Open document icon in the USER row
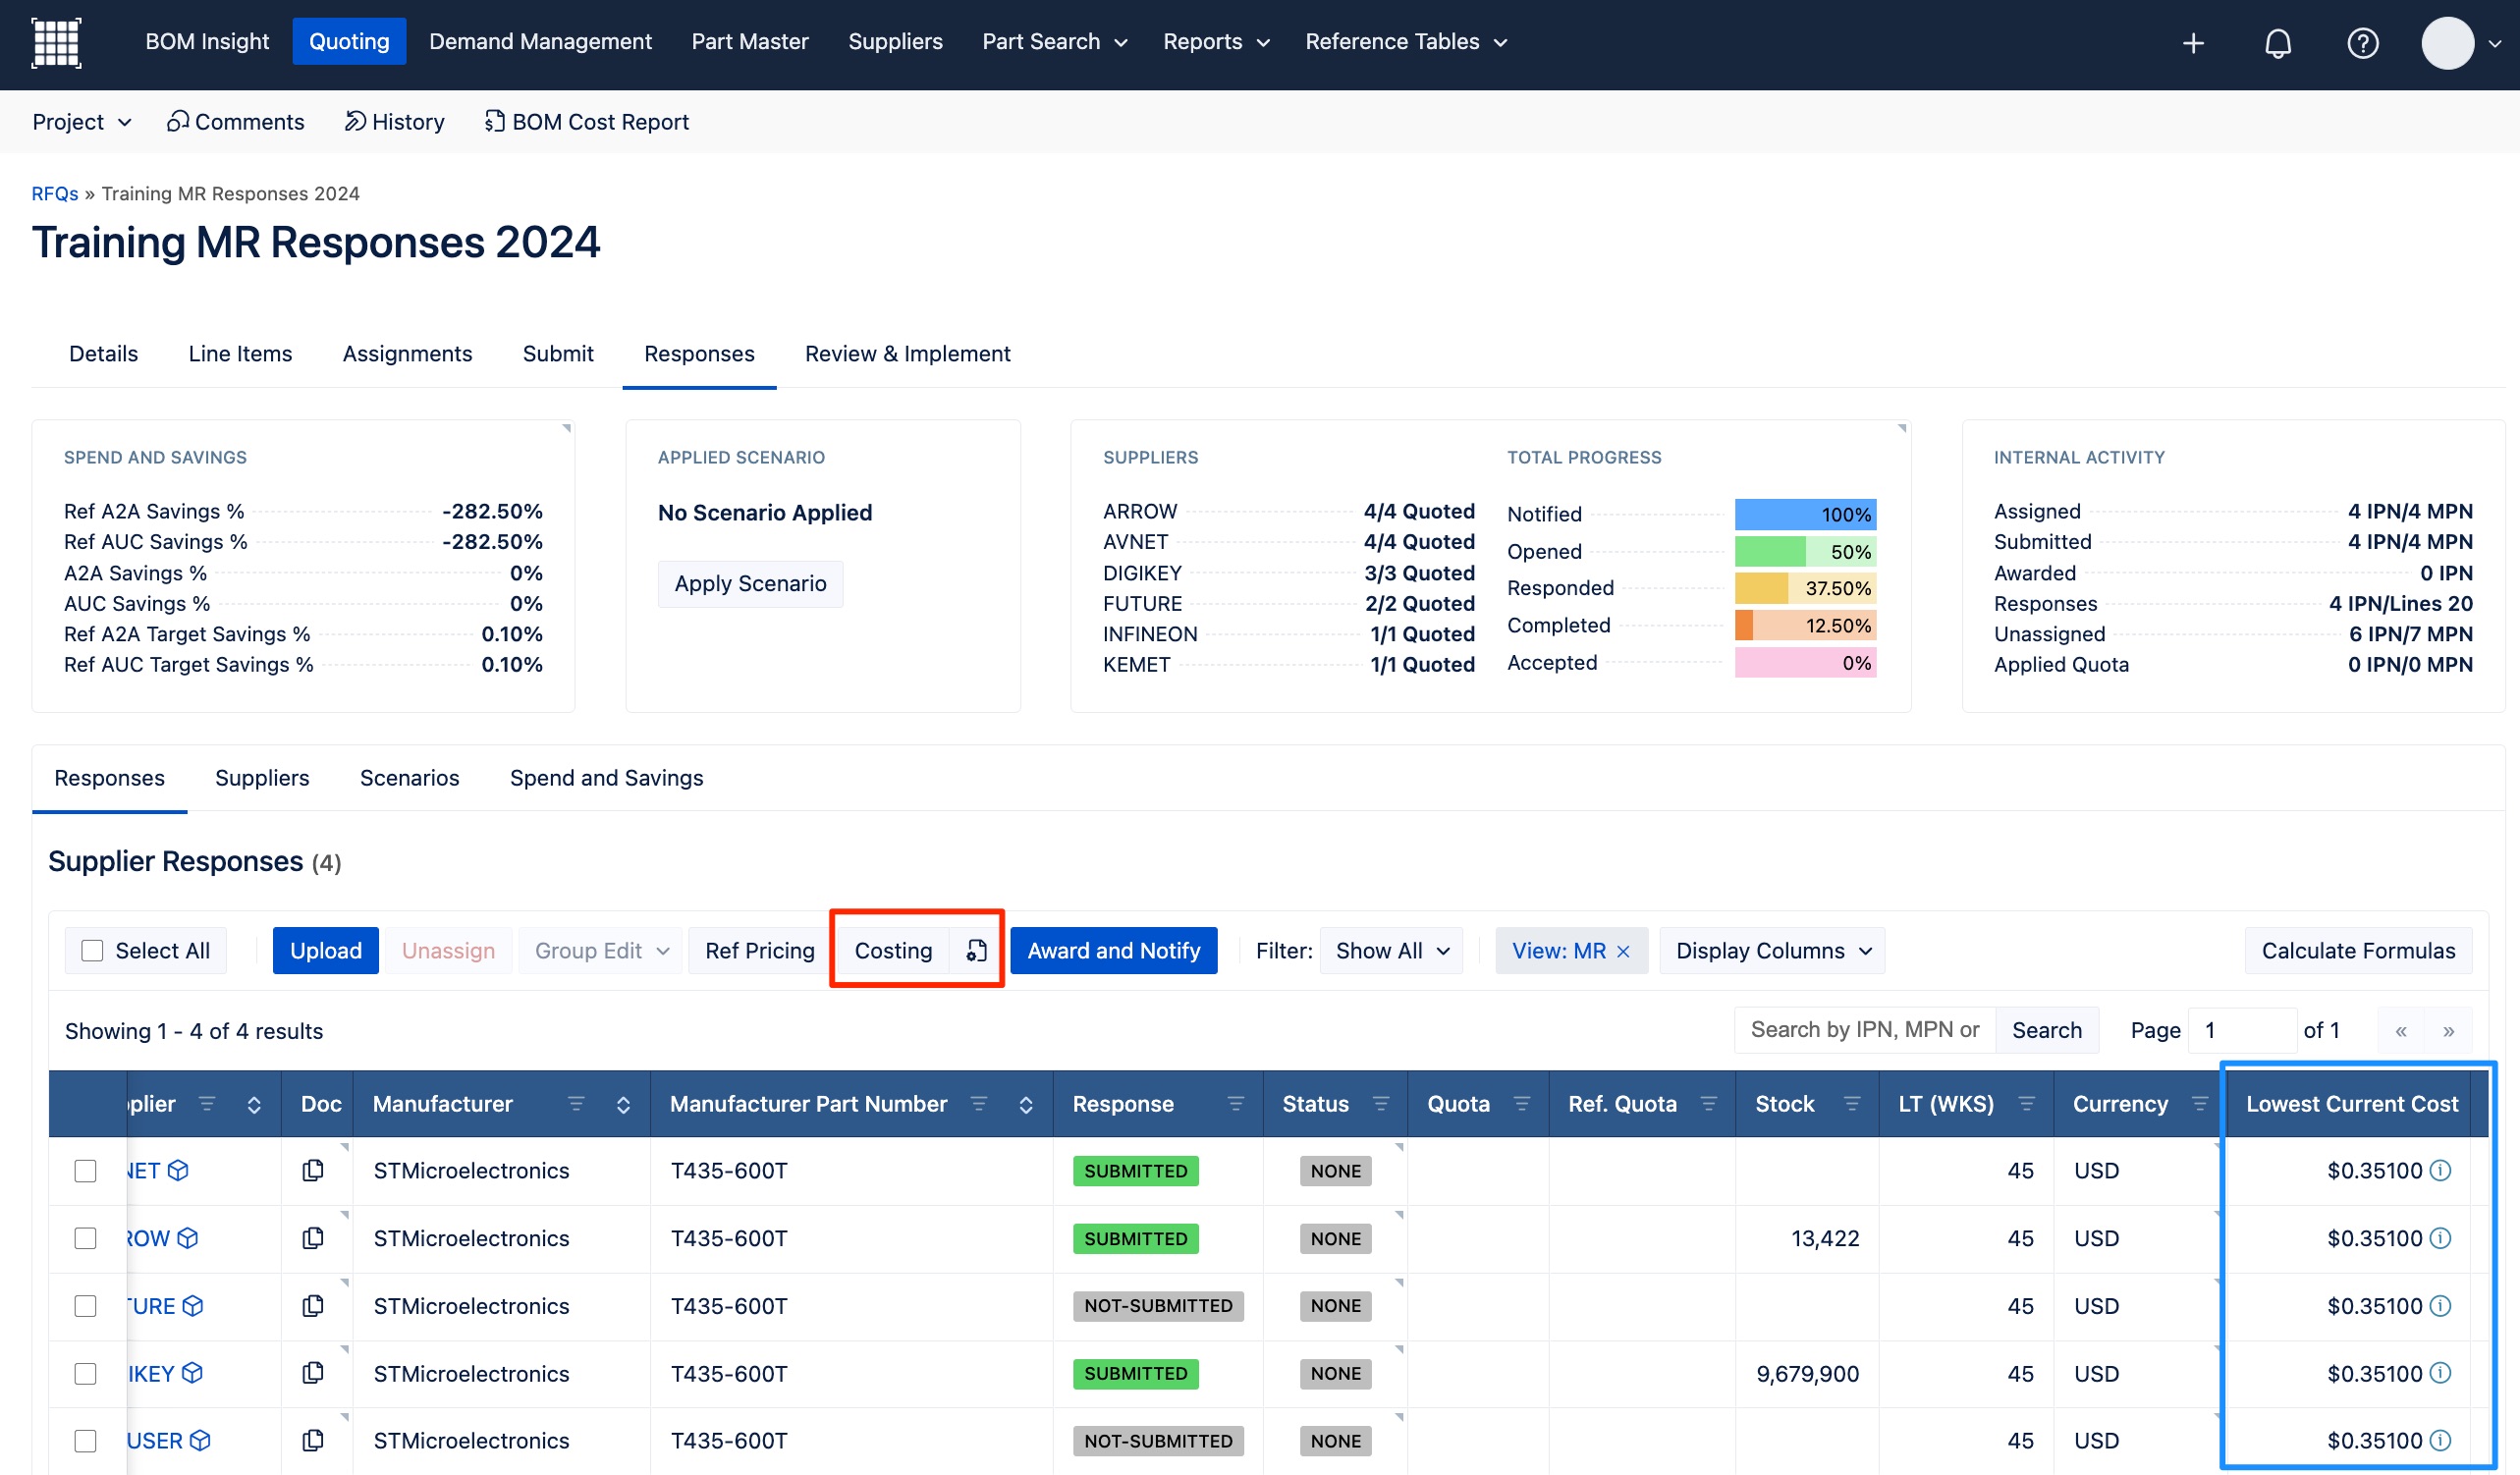The height and width of the screenshot is (1475, 2520). point(313,1440)
